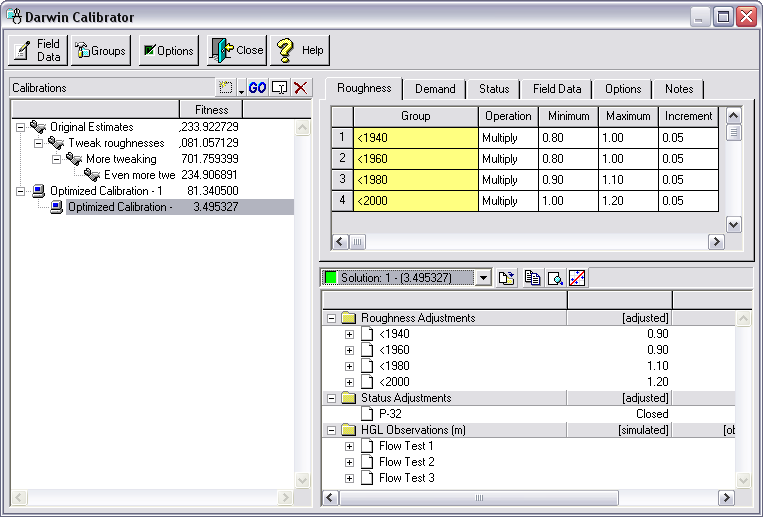Collapse the Status Adjustments folder
The image size is (763, 517).
(331, 398)
